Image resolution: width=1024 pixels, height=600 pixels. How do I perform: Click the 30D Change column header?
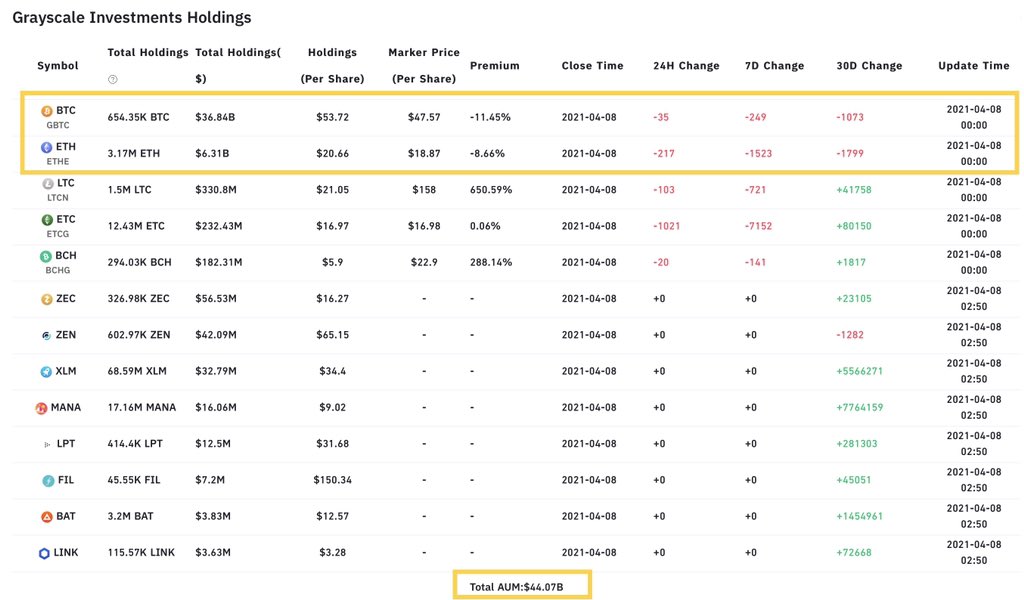[869, 65]
